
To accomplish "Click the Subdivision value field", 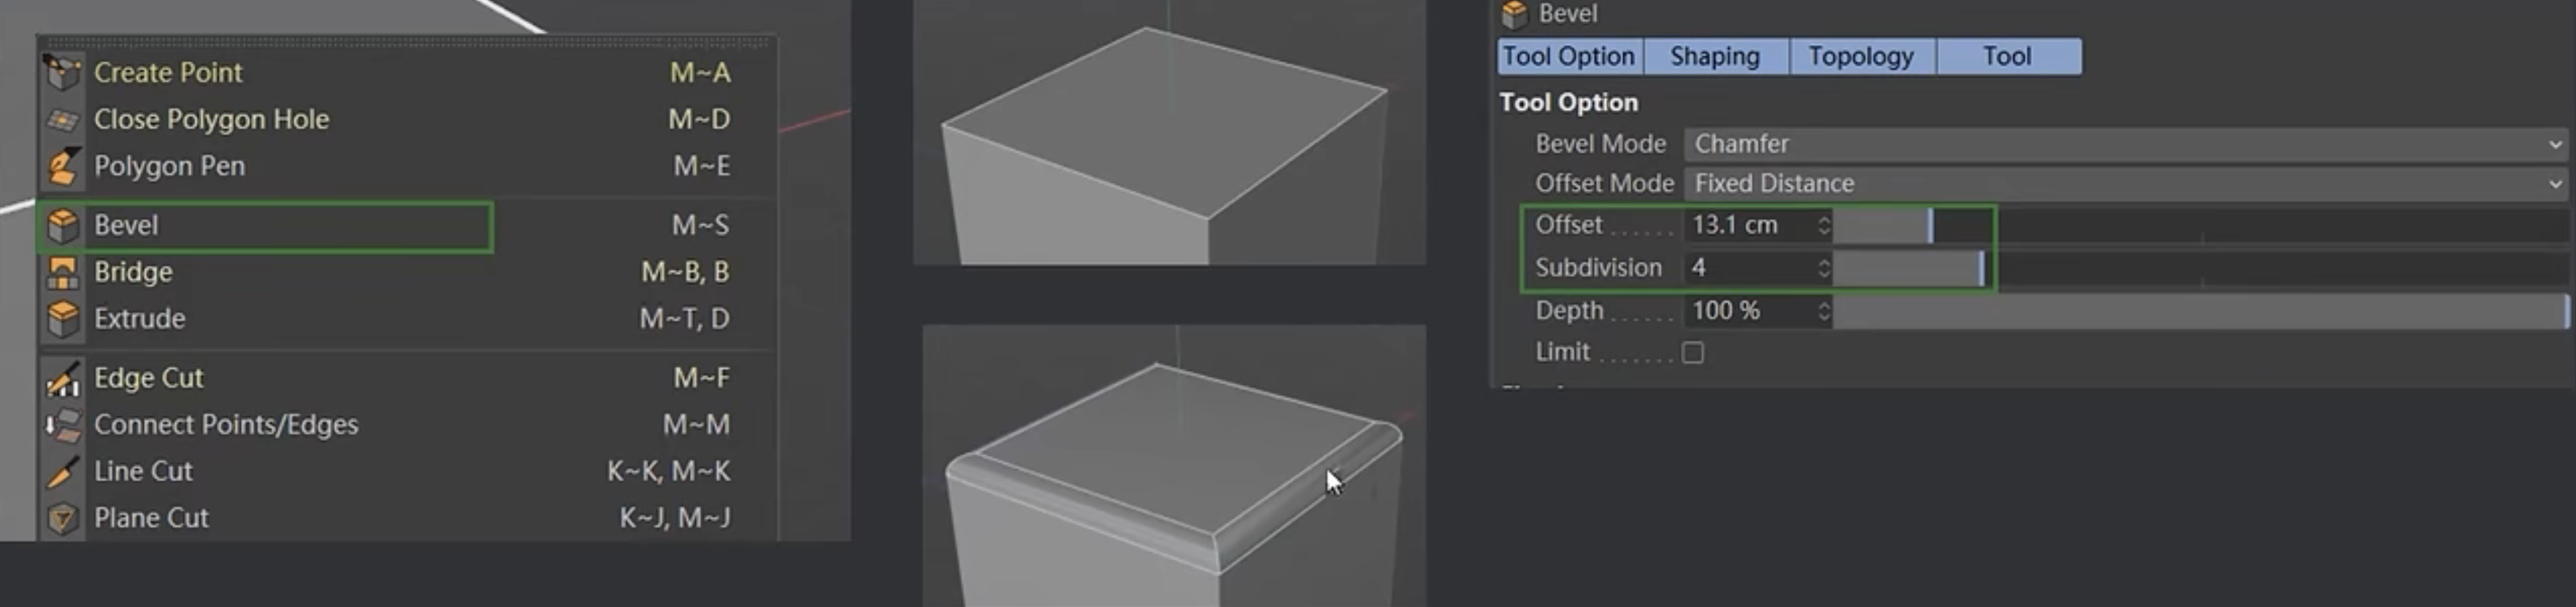I will pyautogui.click(x=1750, y=268).
